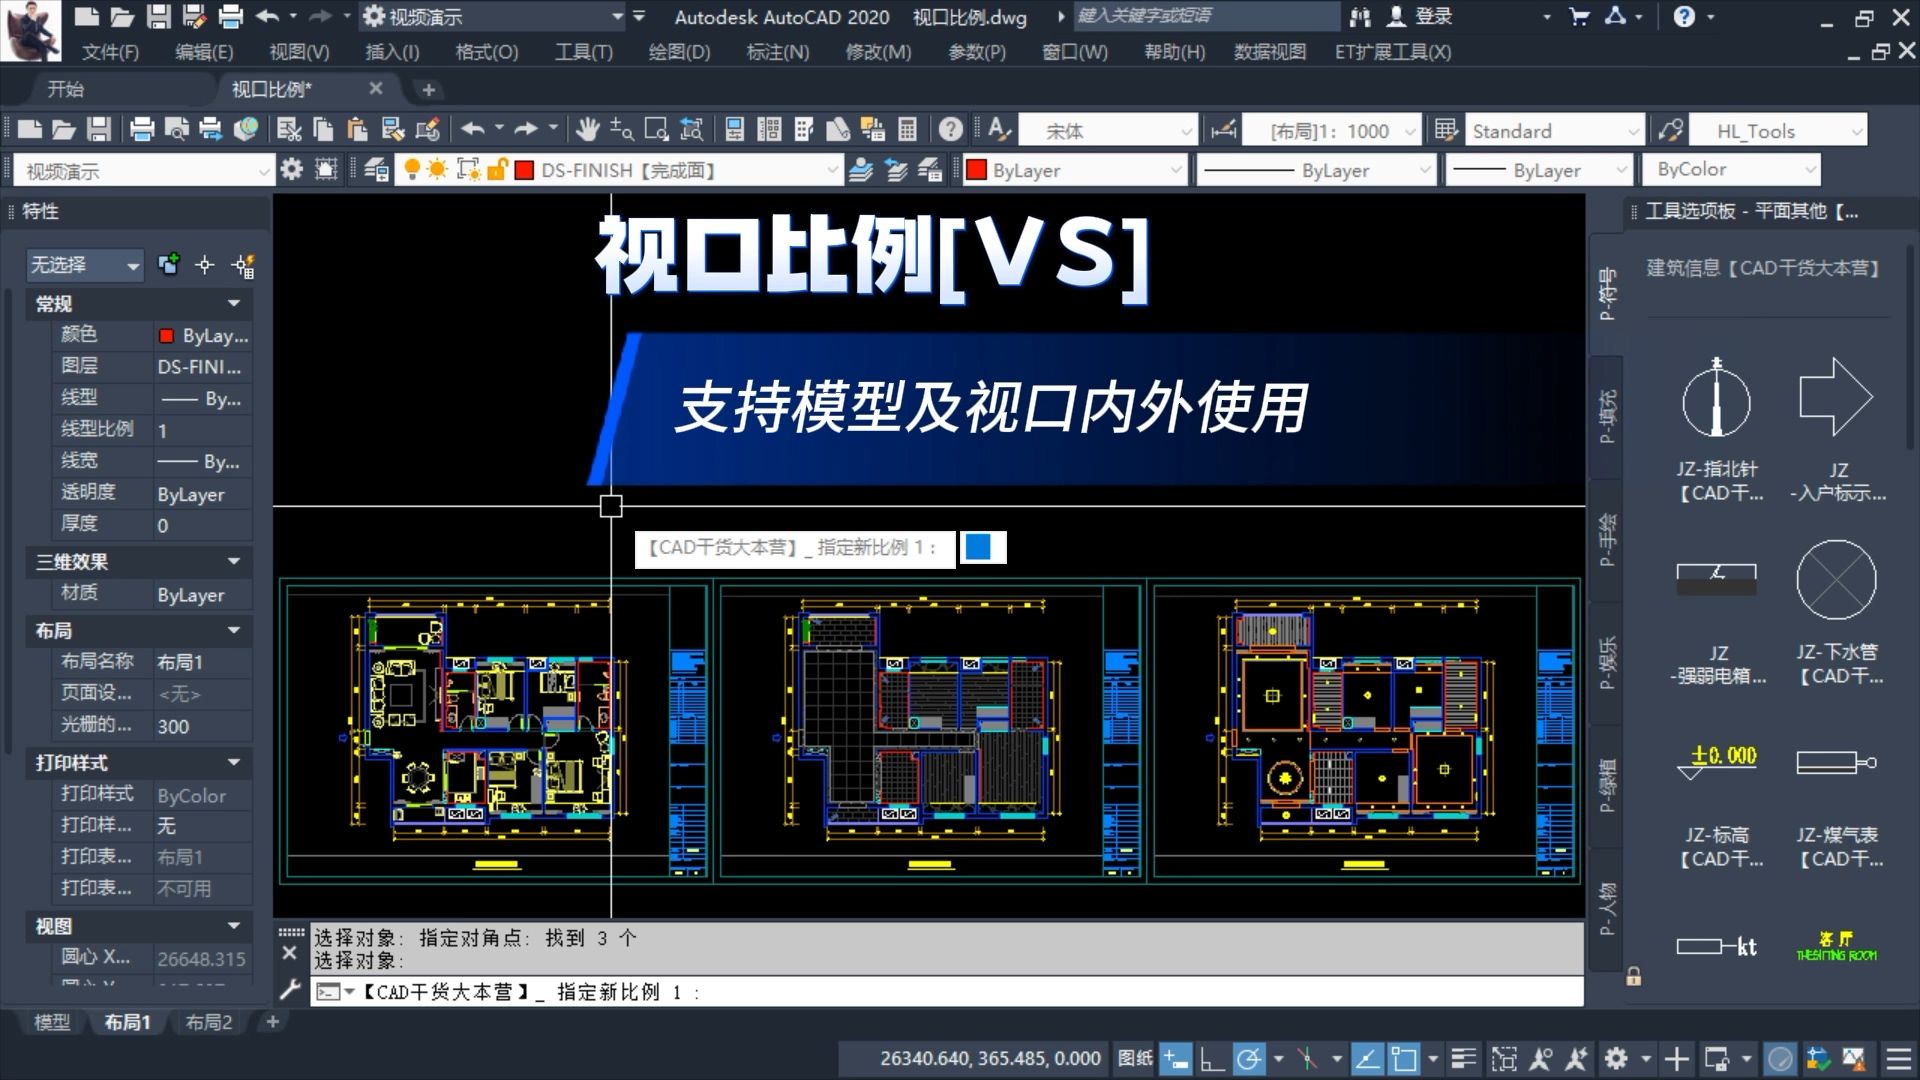Click the Copy to Clipboard icon
The width and height of the screenshot is (1920, 1080).
pyautogui.click(x=322, y=130)
